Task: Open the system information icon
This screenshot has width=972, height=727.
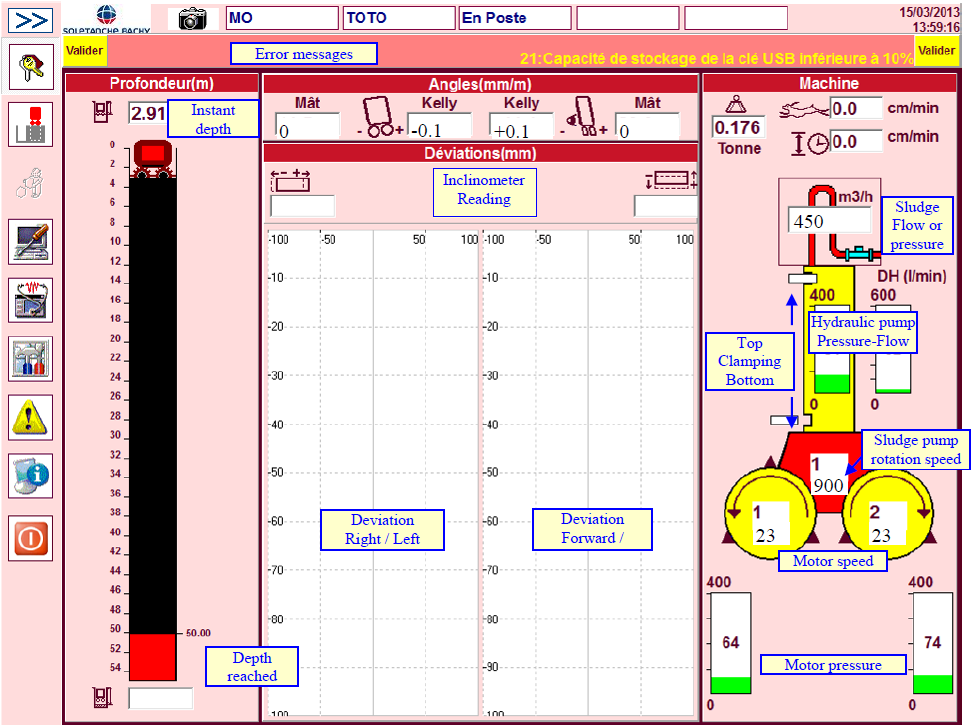Action: click(x=31, y=475)
